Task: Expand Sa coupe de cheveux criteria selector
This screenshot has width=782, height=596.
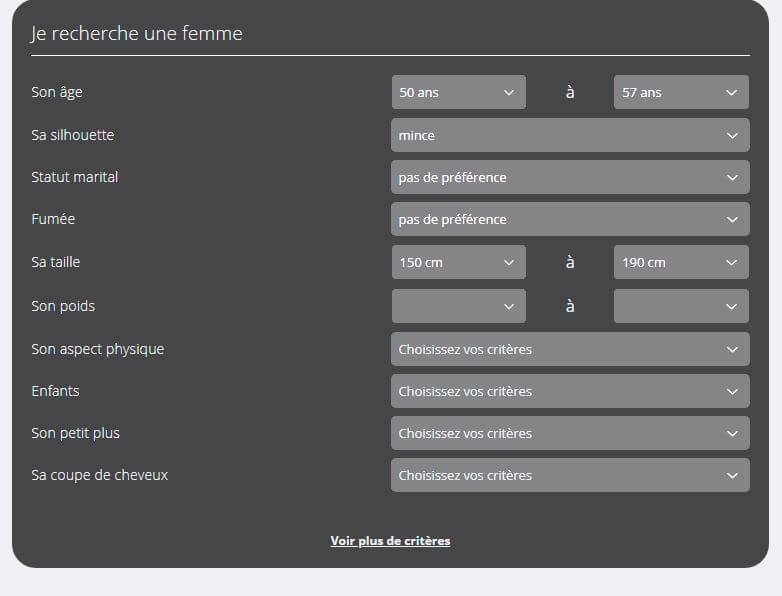Action: [569, 475]
